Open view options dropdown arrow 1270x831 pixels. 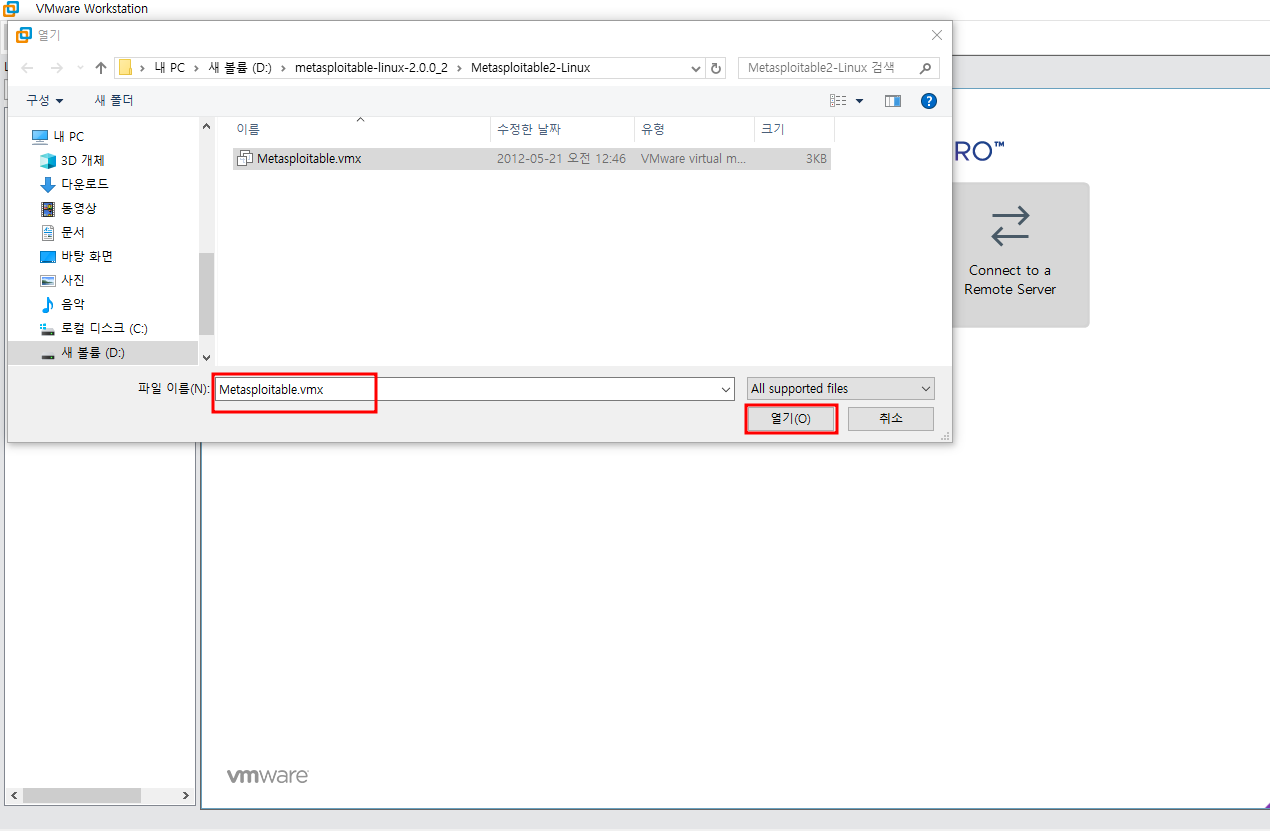click(x=859, y=101)
